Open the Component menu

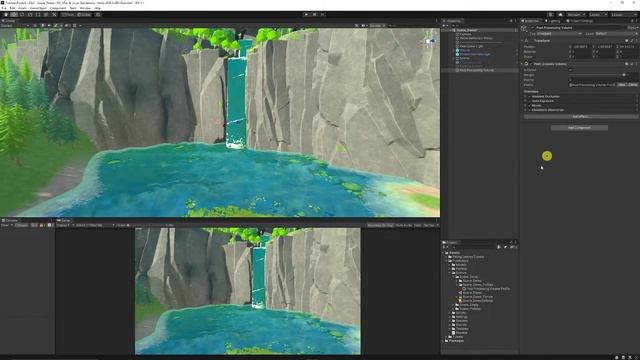coord(58,8)
